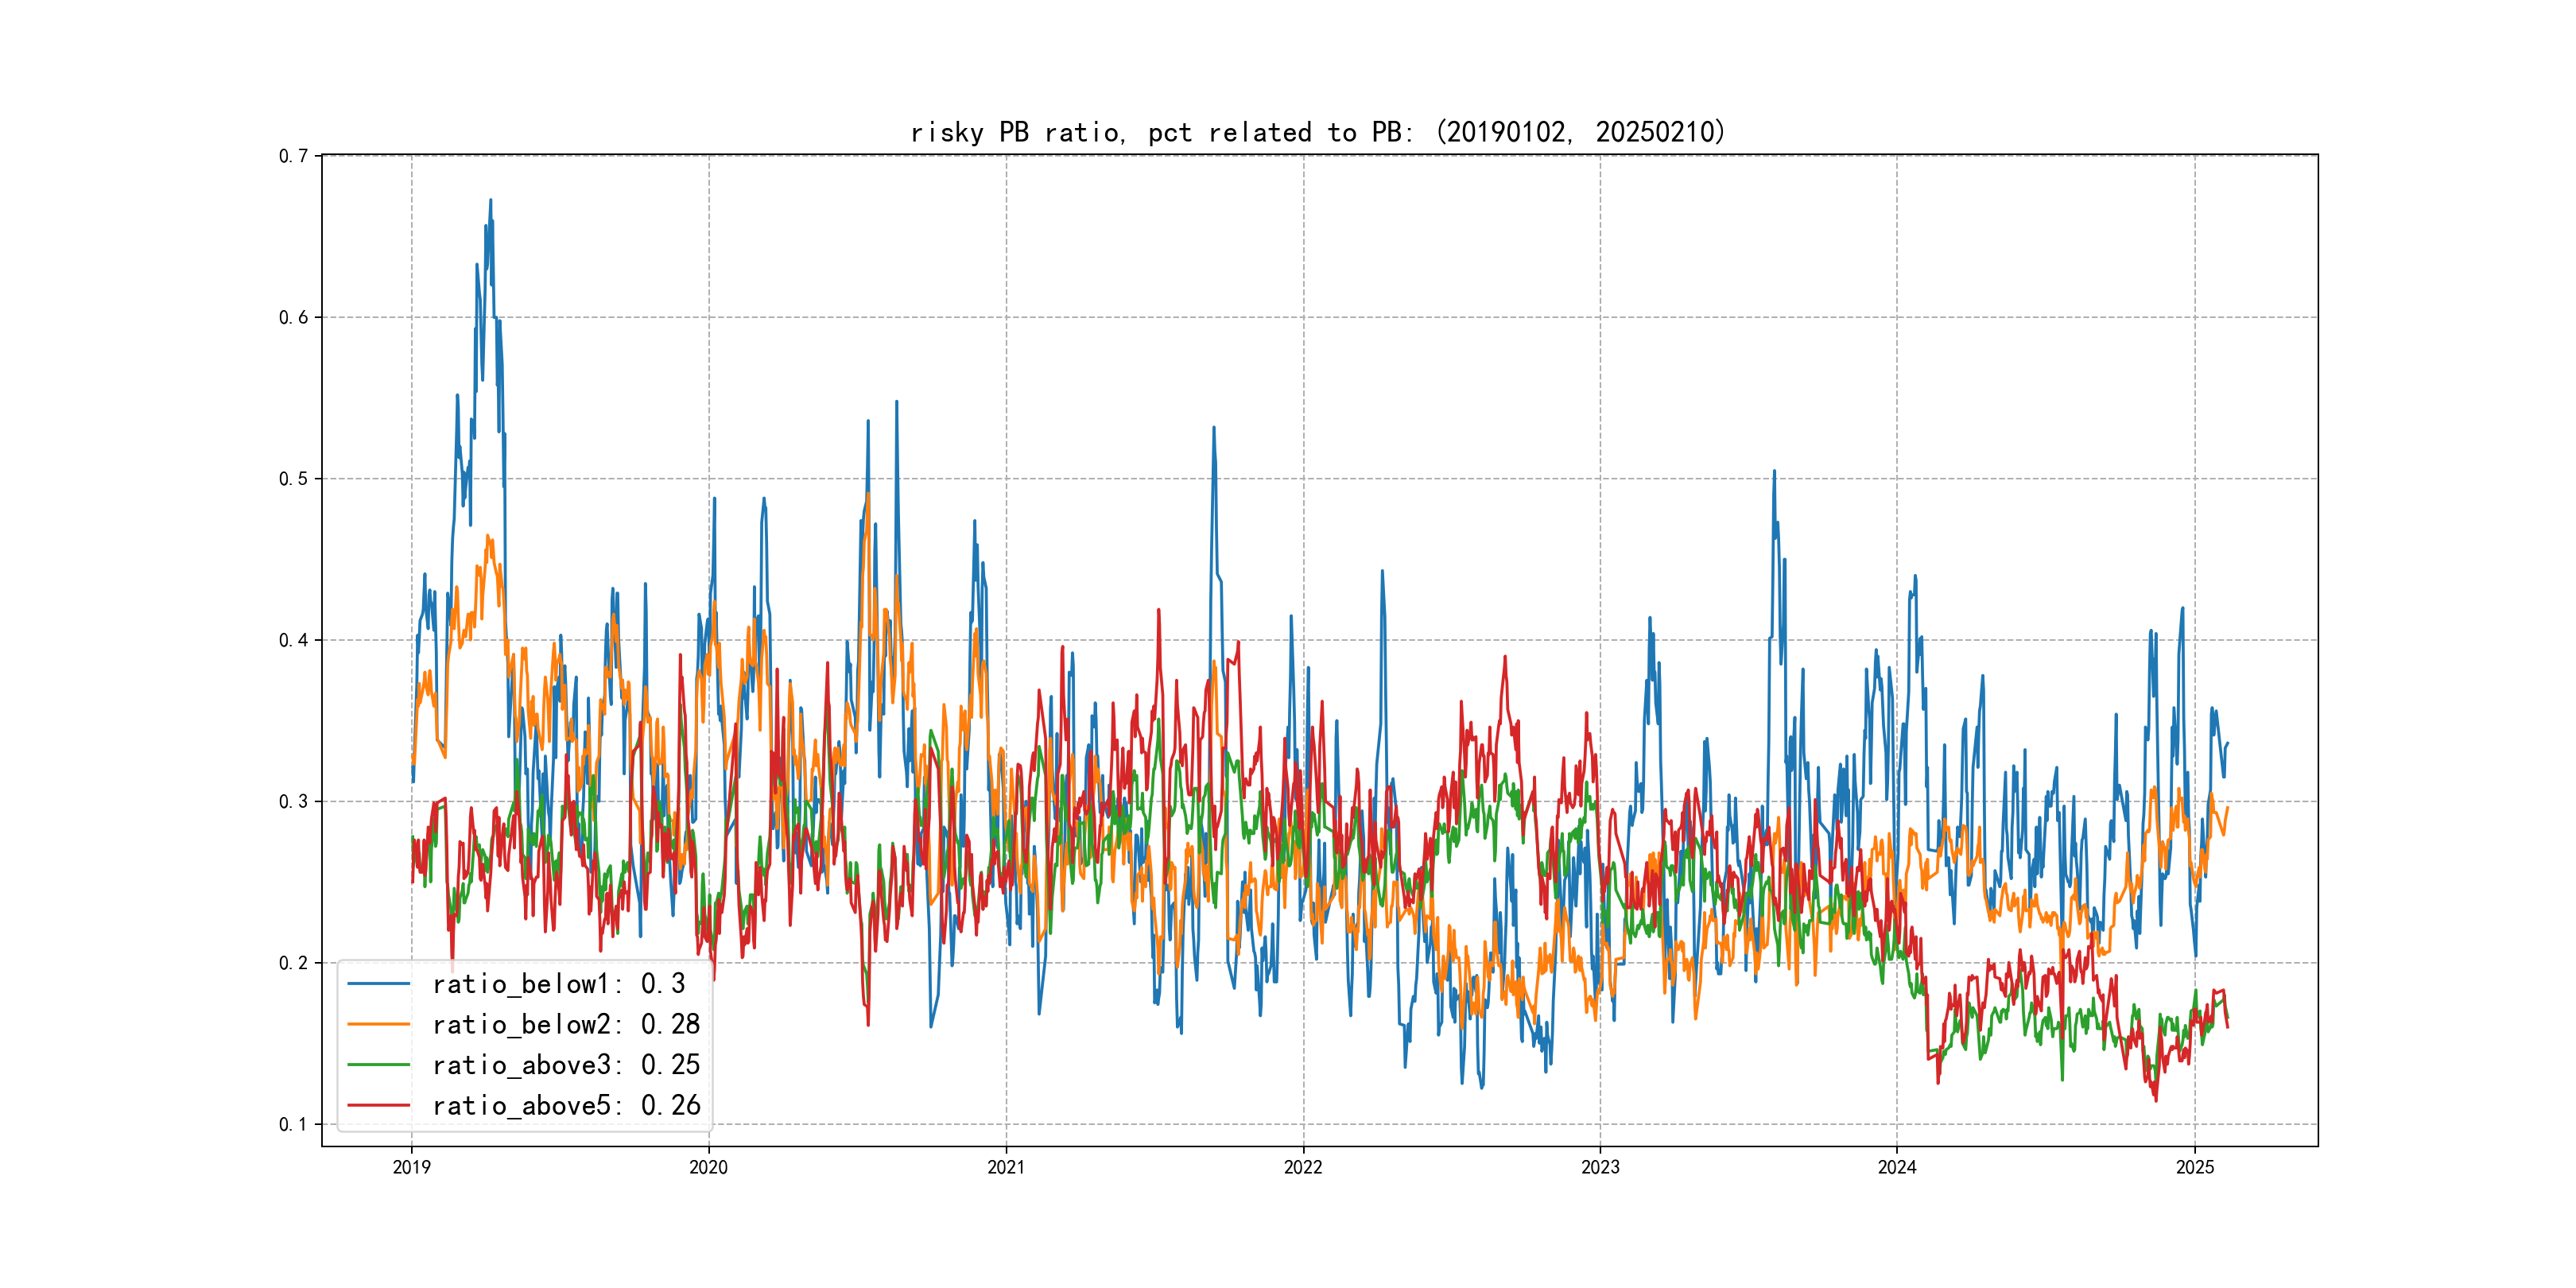Click the orange ratio_below2 legend line
Screen dimensions: 2576x1288
(x=378, y=1024)
